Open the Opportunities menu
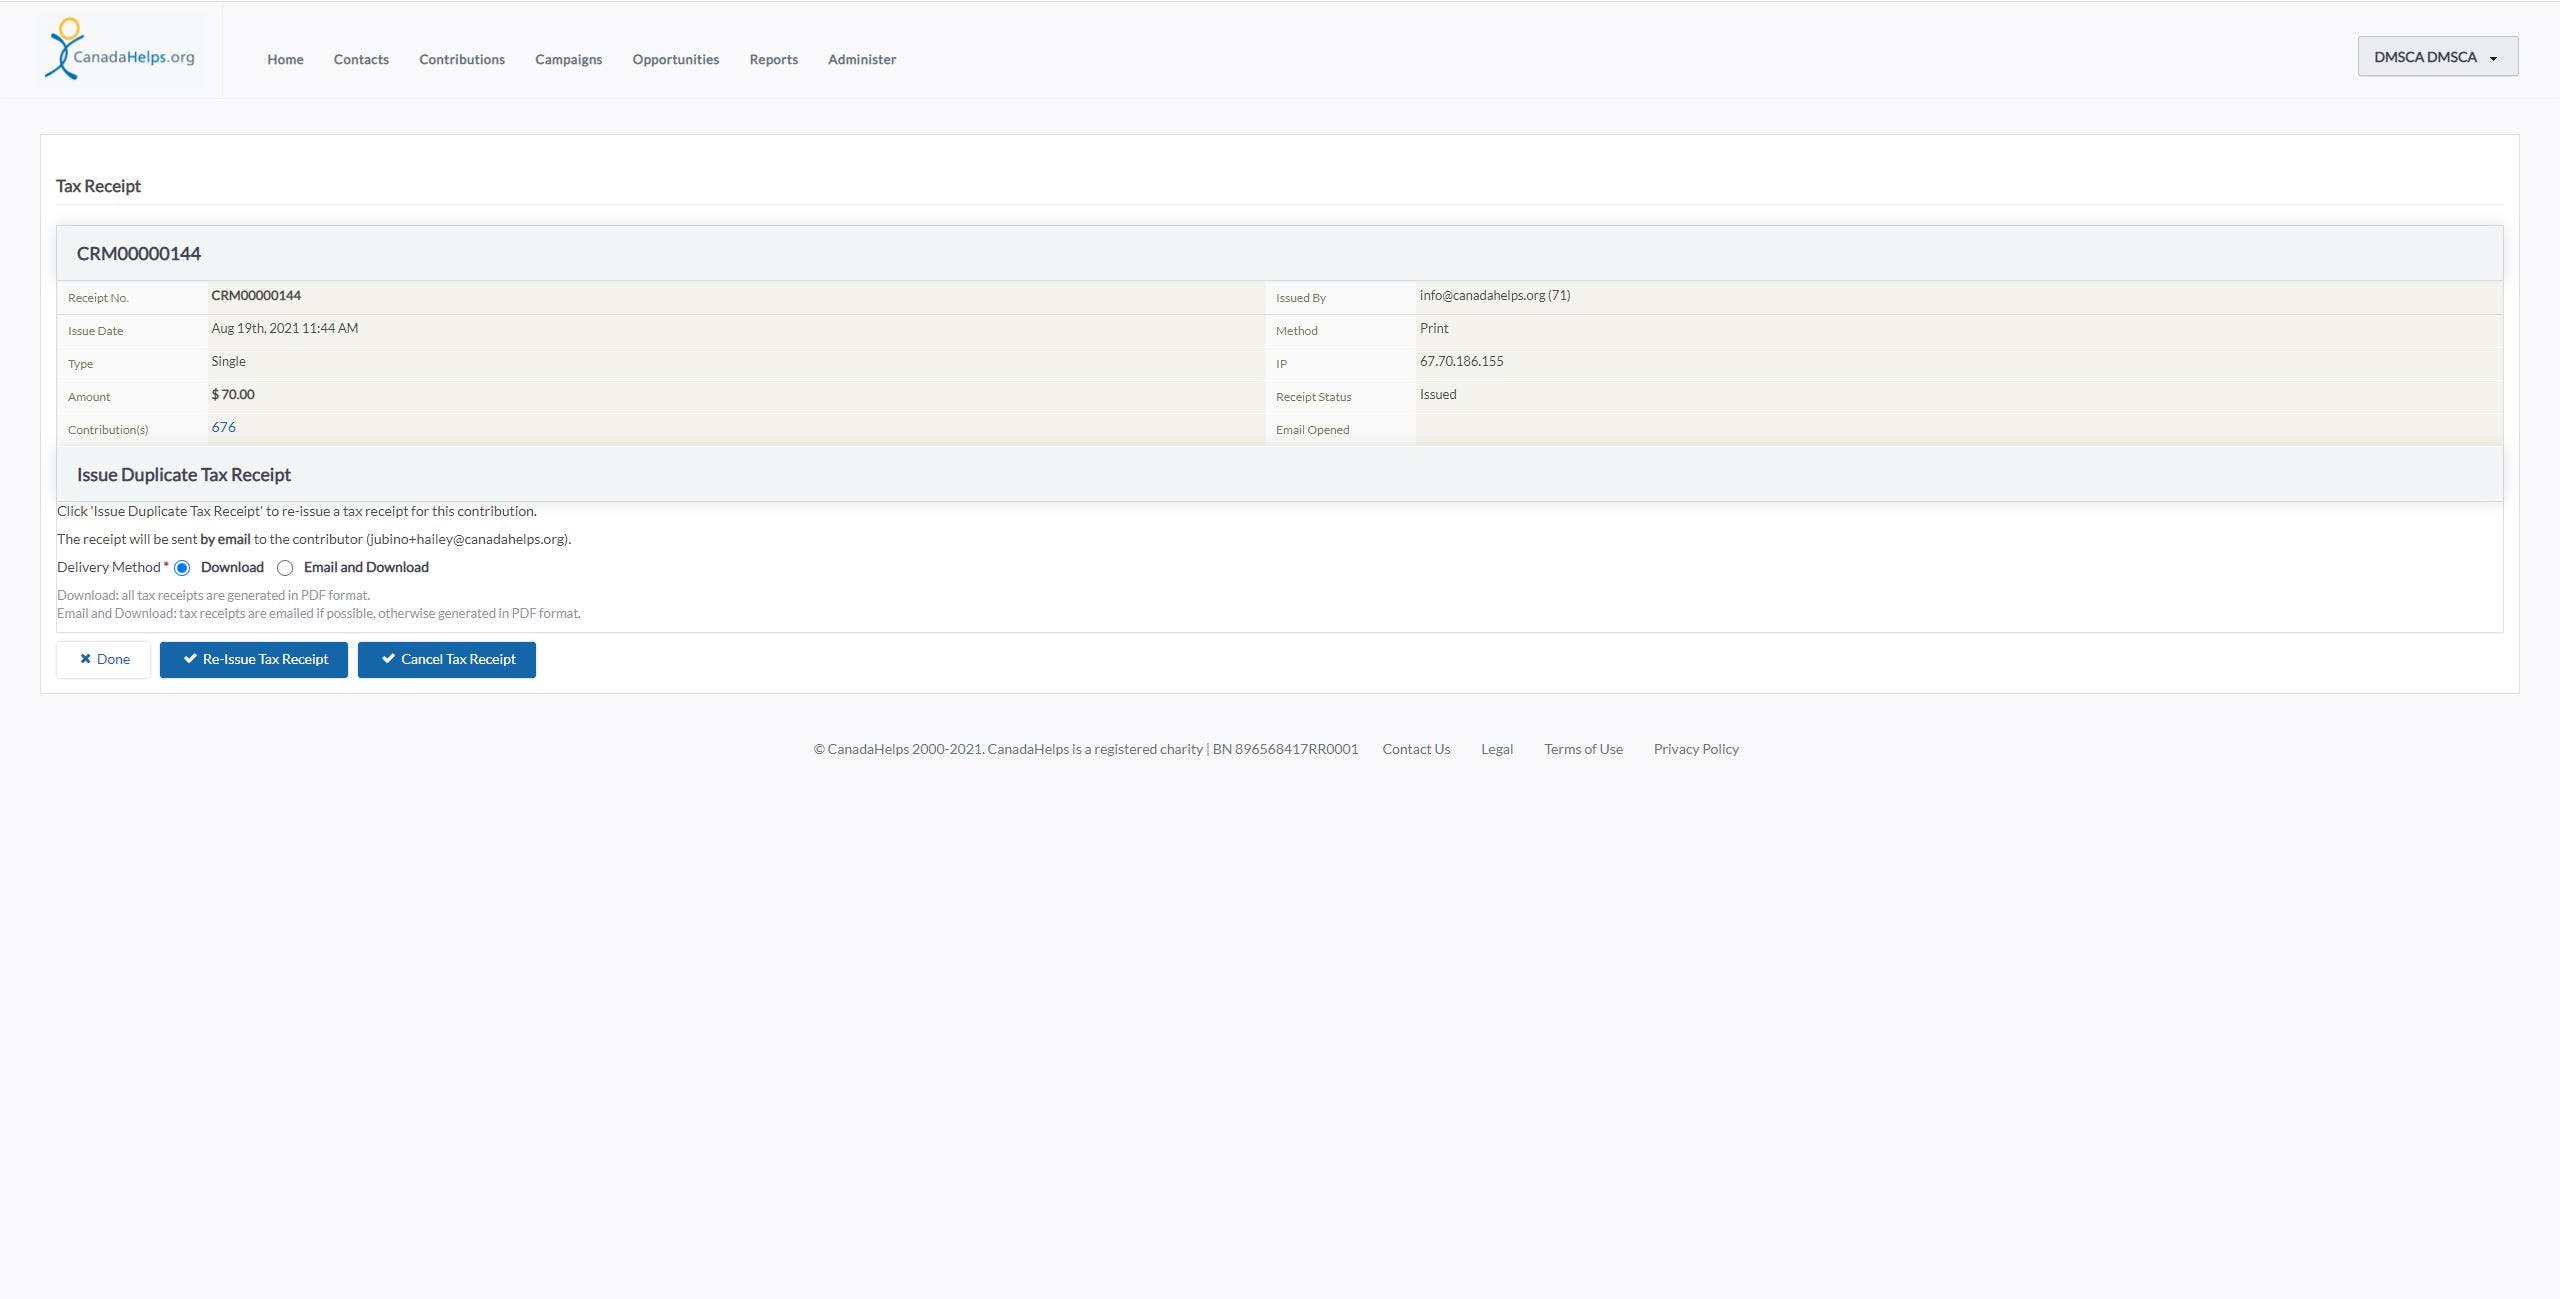 [x=675, y=60]
